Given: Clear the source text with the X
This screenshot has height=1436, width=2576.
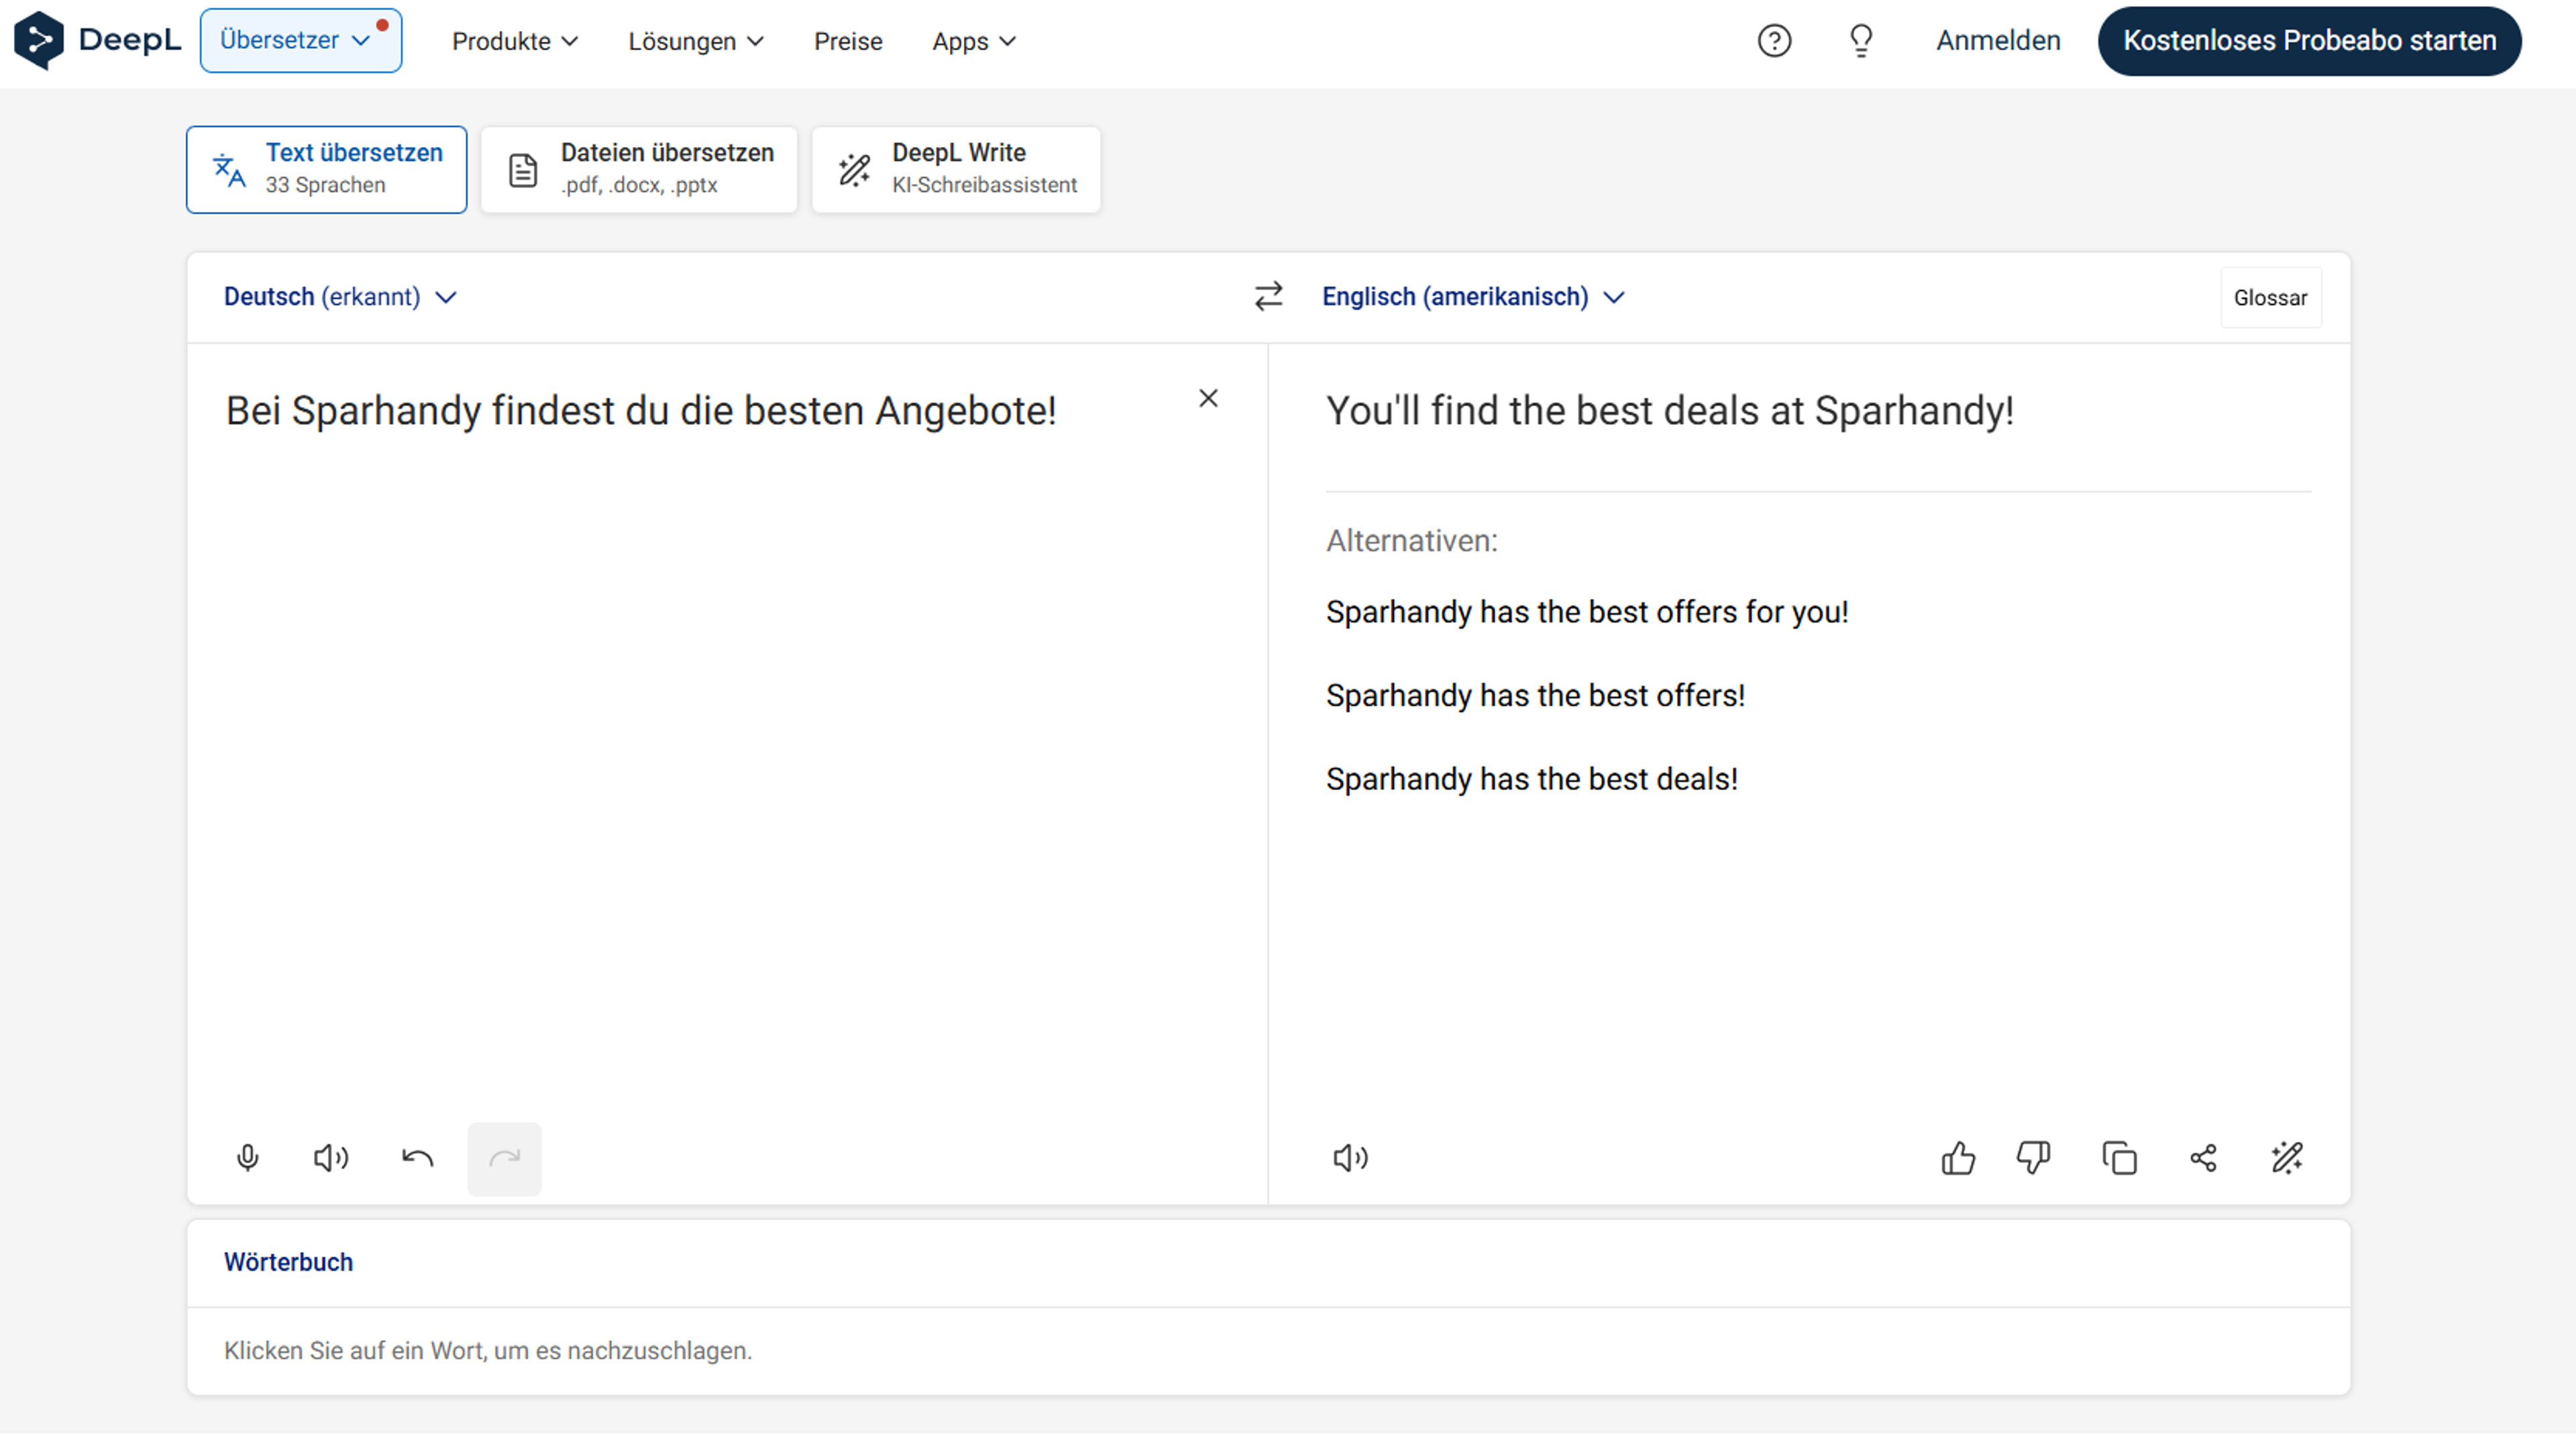Looking at the screenshot, I should click(1209, 398).
